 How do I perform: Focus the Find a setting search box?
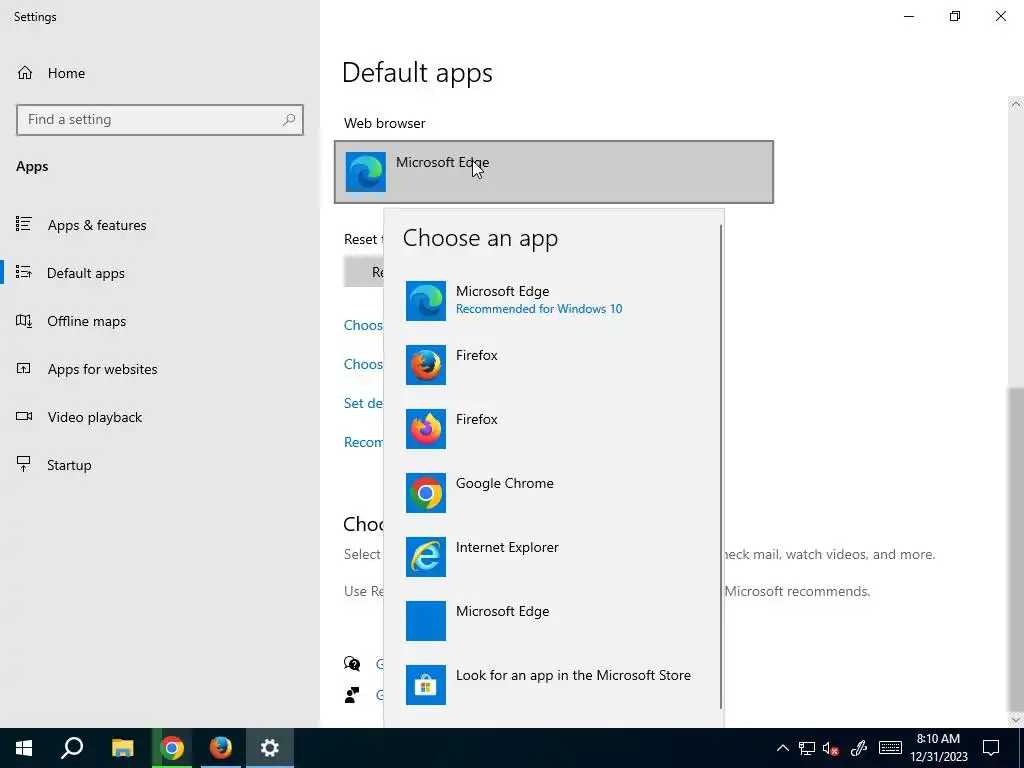[x=159, y=120]
